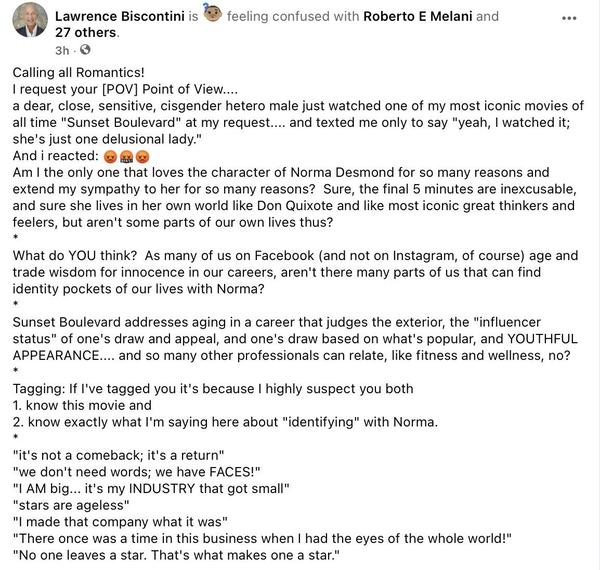Click the '3h' post timestamp

tap(61, 49)
